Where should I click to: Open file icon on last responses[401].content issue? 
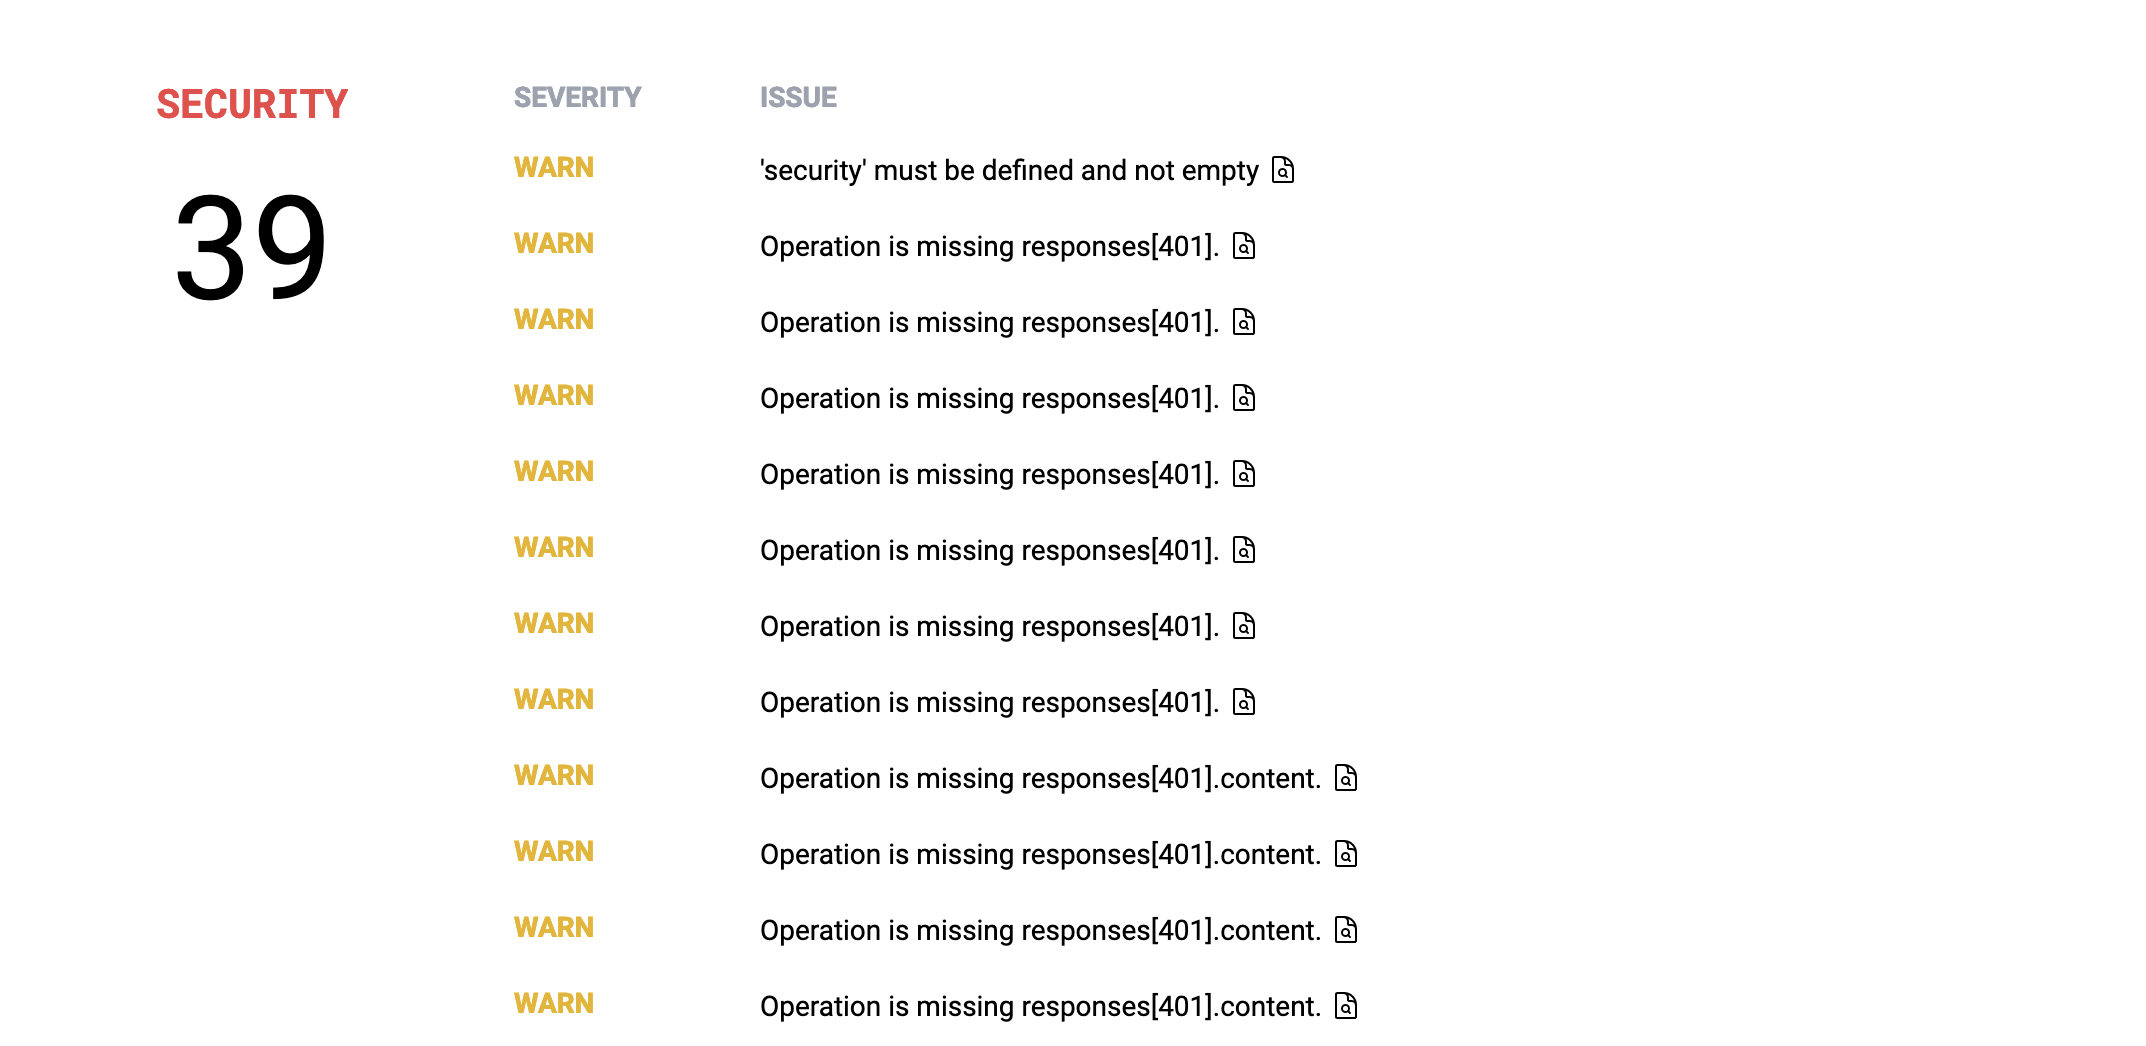1347,1006
